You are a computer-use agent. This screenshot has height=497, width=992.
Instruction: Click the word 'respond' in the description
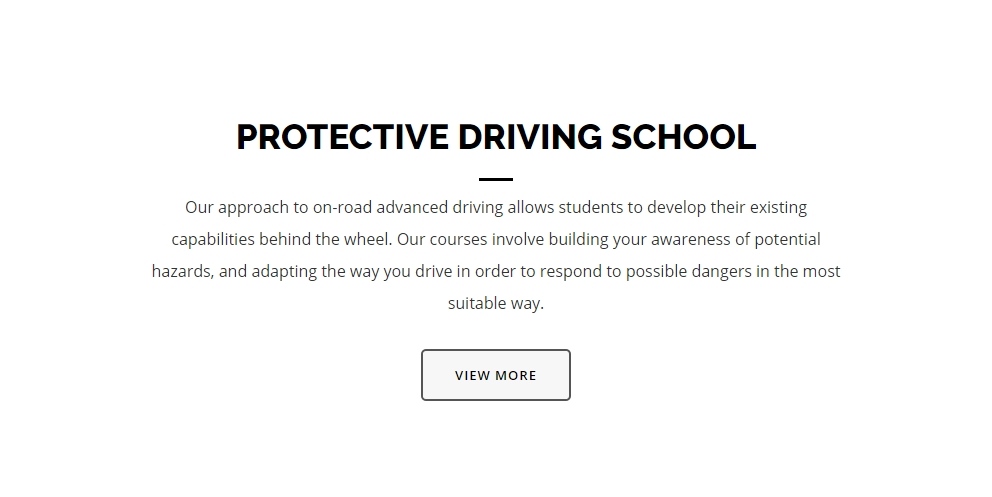pyautogui.click(x=571, y=273)
